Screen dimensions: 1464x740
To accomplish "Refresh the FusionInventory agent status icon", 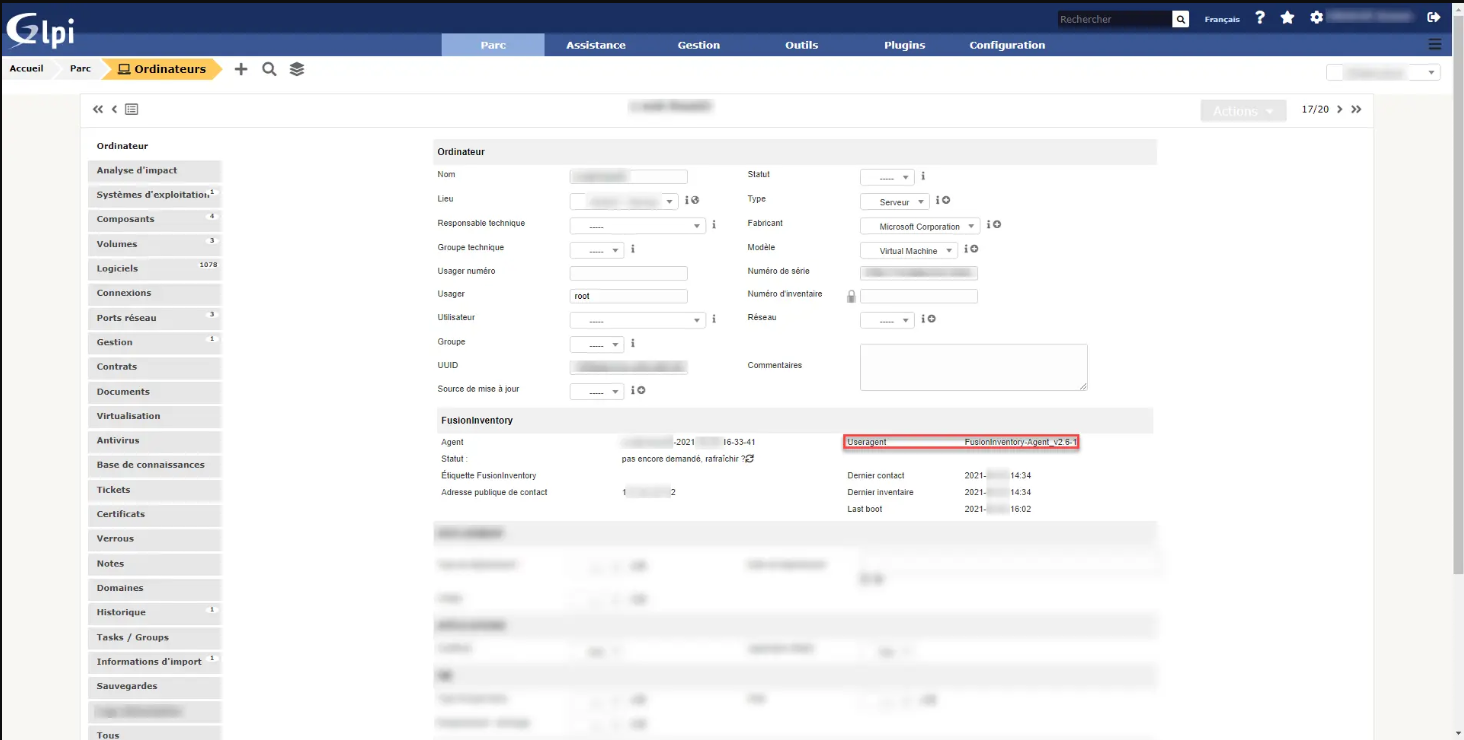I will (749, 459).
